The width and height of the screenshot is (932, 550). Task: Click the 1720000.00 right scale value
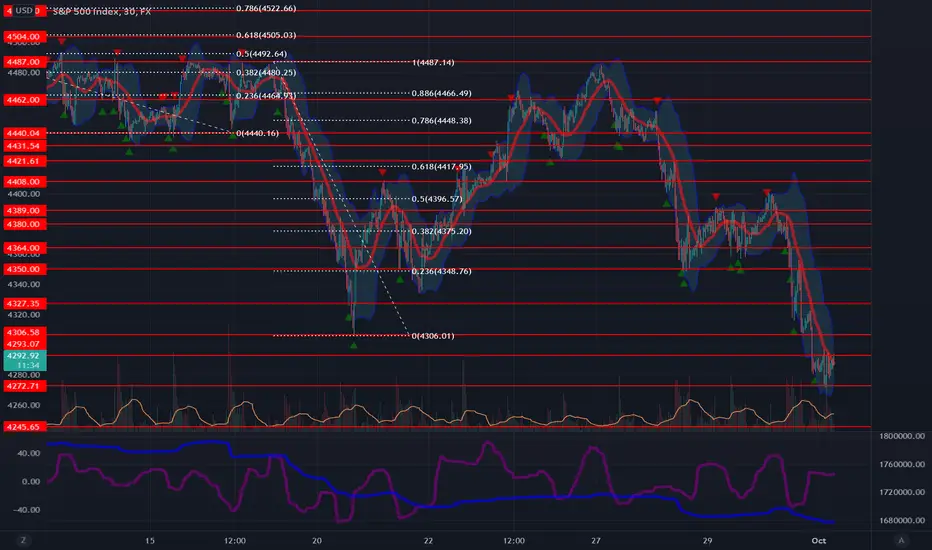point(902,492)
